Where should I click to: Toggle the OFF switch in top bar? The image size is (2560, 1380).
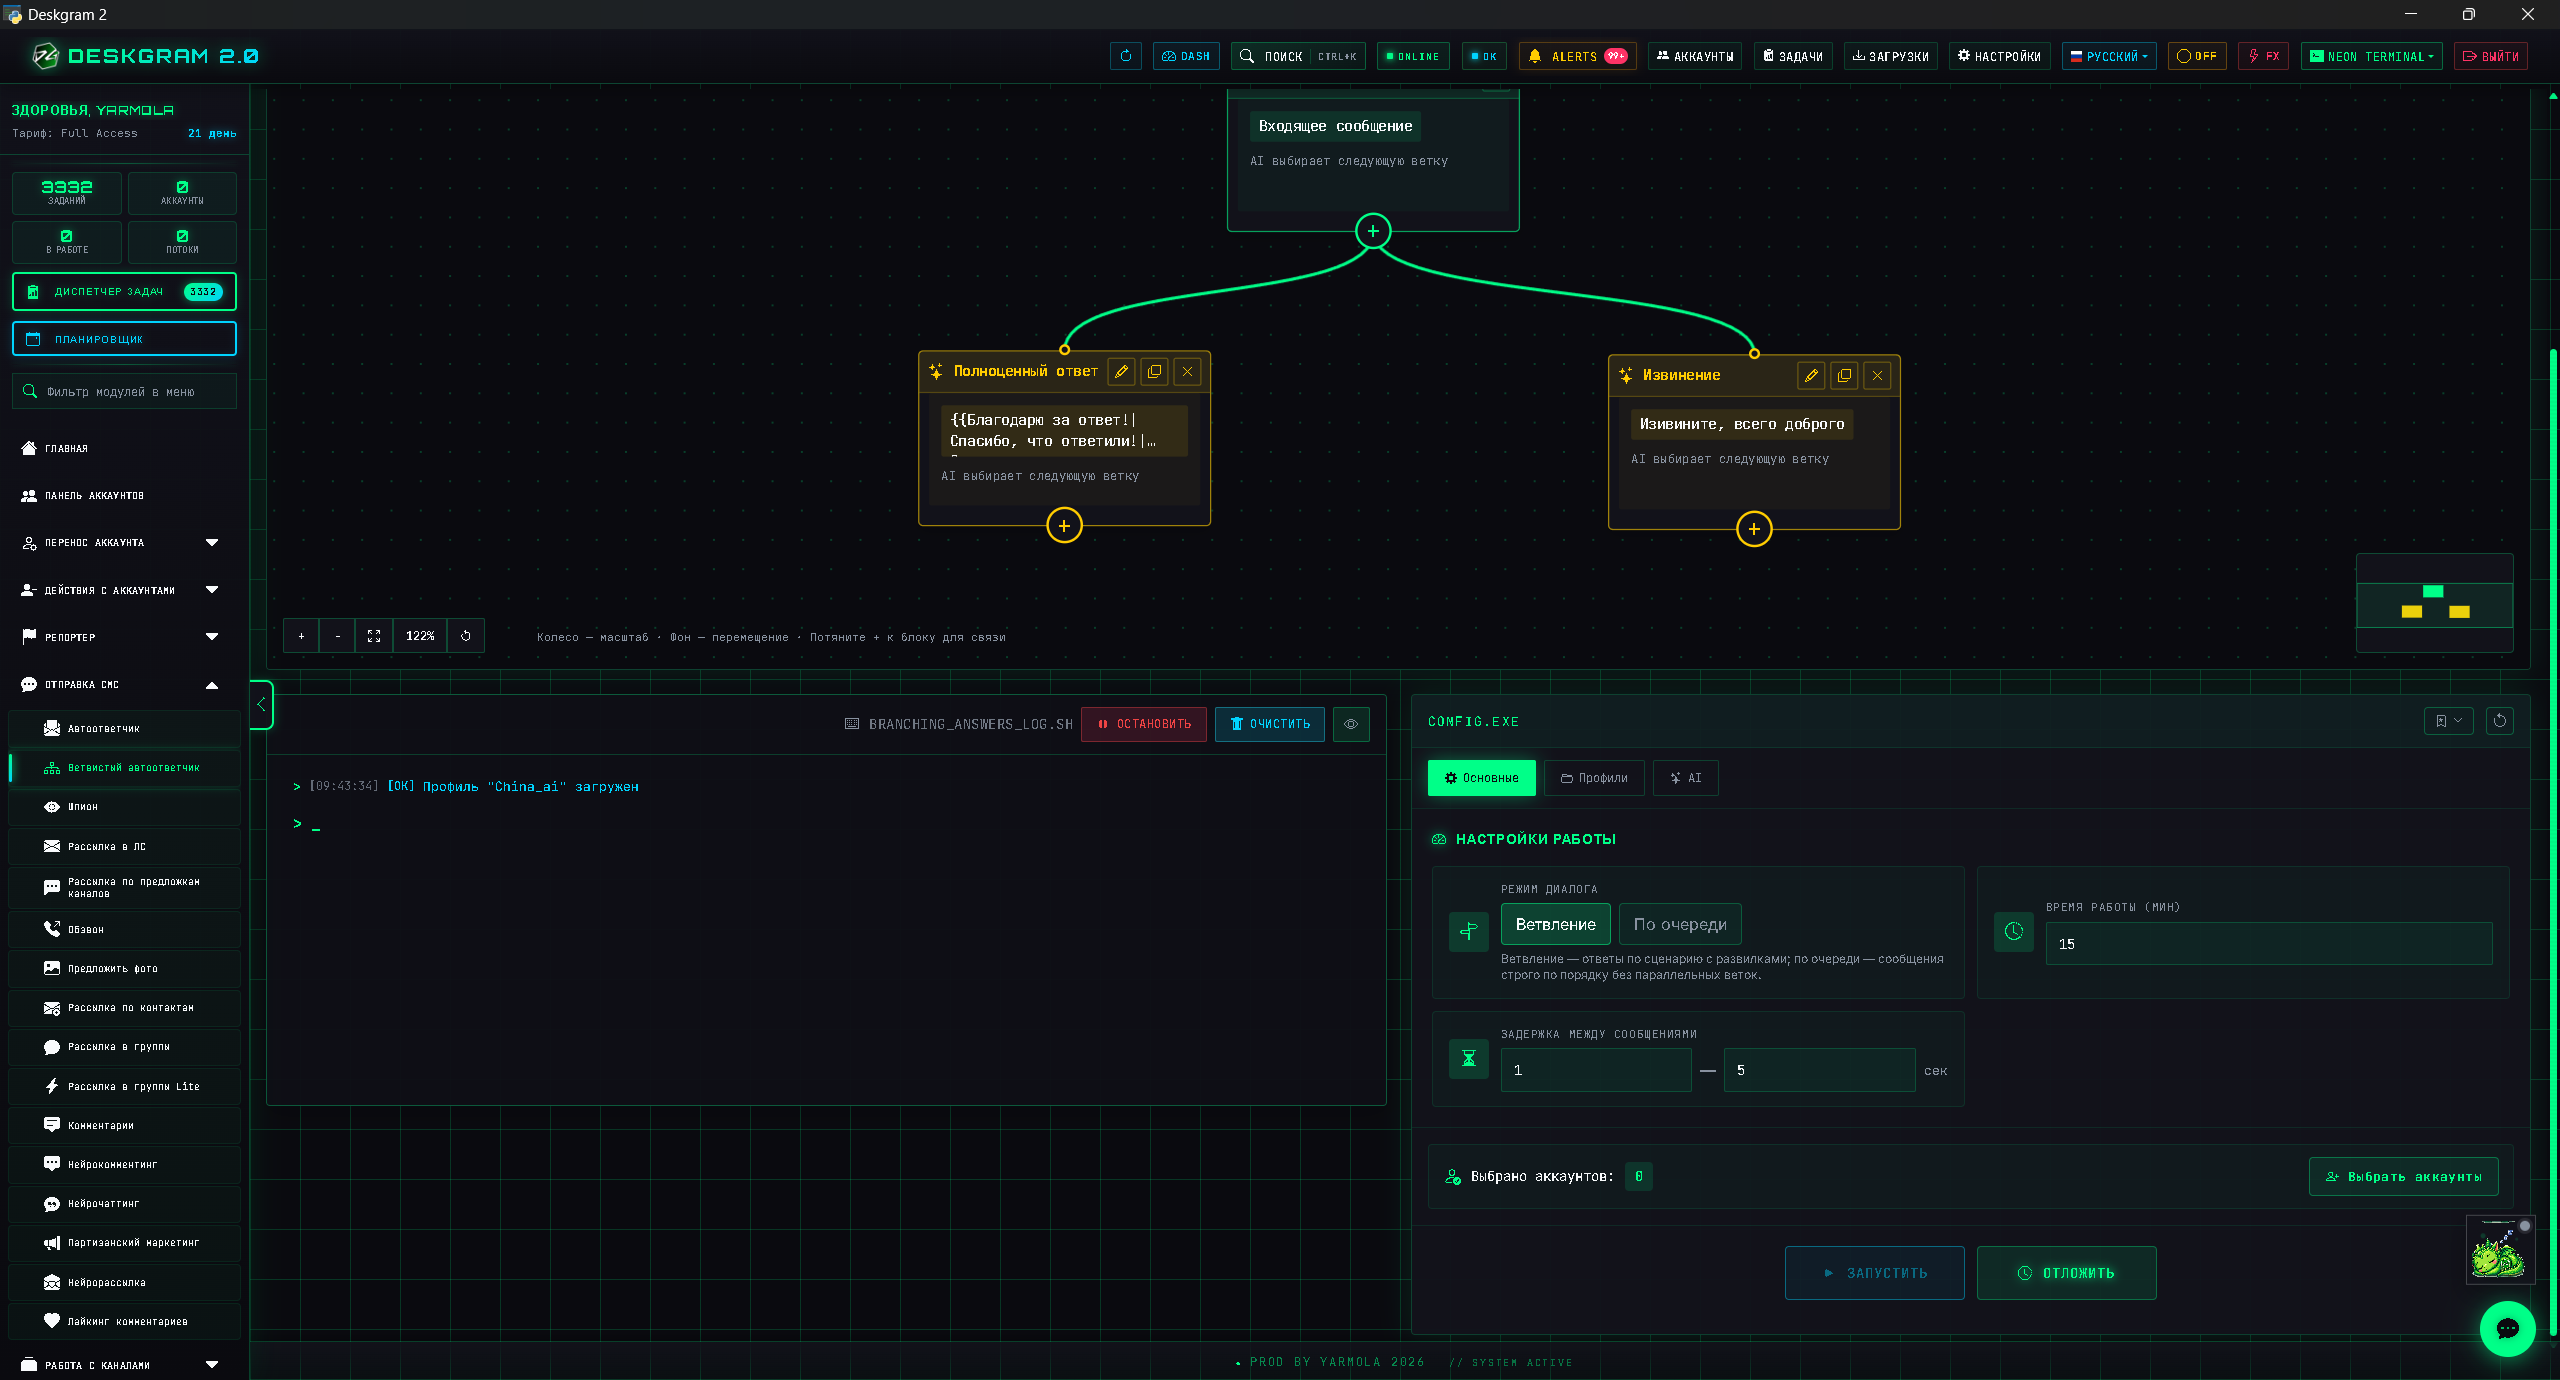[x=2197, y=56]
